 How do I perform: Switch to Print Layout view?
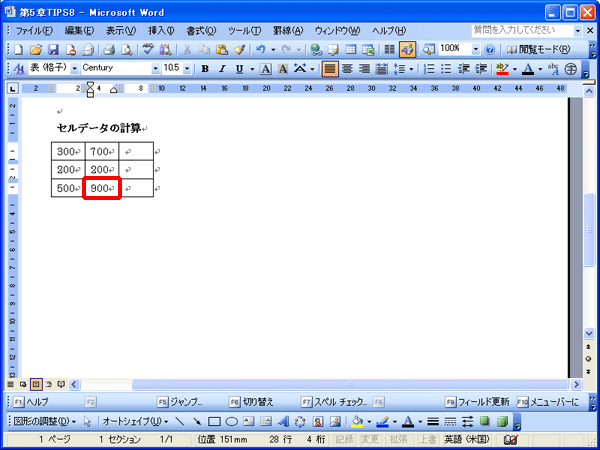point(36,384)
